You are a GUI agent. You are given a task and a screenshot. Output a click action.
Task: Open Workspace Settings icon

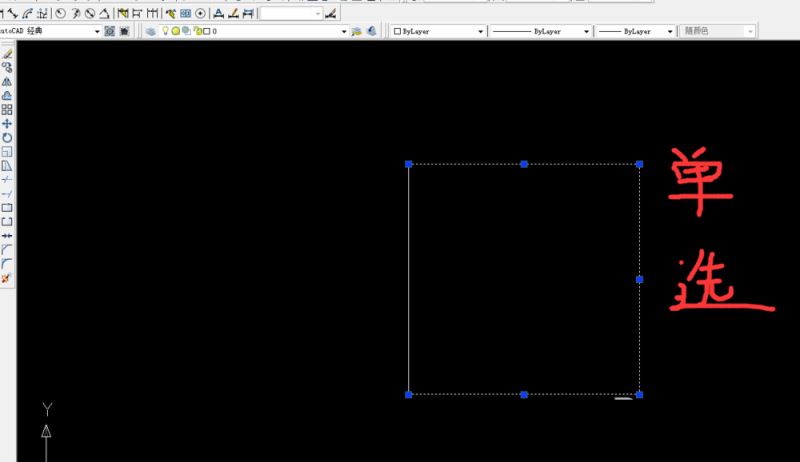(110, 31)
